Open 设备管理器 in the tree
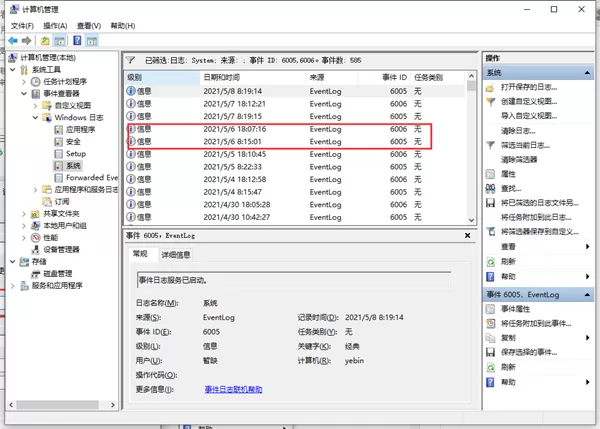Image resolution: width=600 pixels, height=429 pixels. coord(61,250)
